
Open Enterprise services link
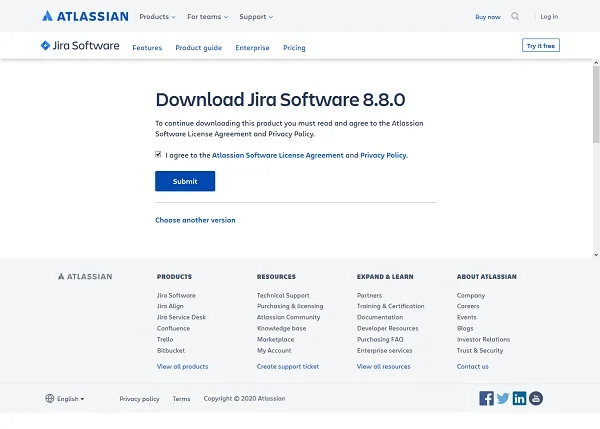coord(385,351)
